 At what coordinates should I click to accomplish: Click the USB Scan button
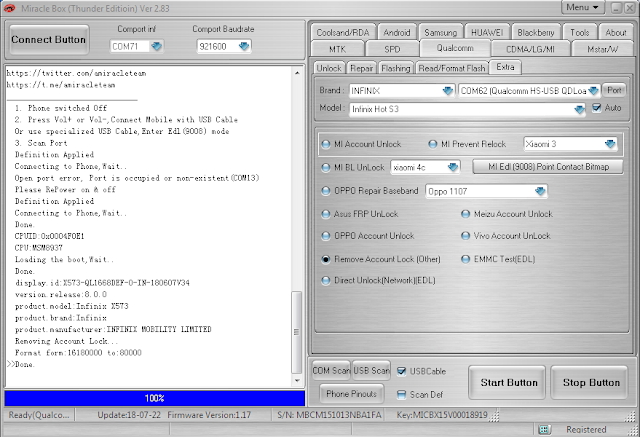(x=371, y=370)
